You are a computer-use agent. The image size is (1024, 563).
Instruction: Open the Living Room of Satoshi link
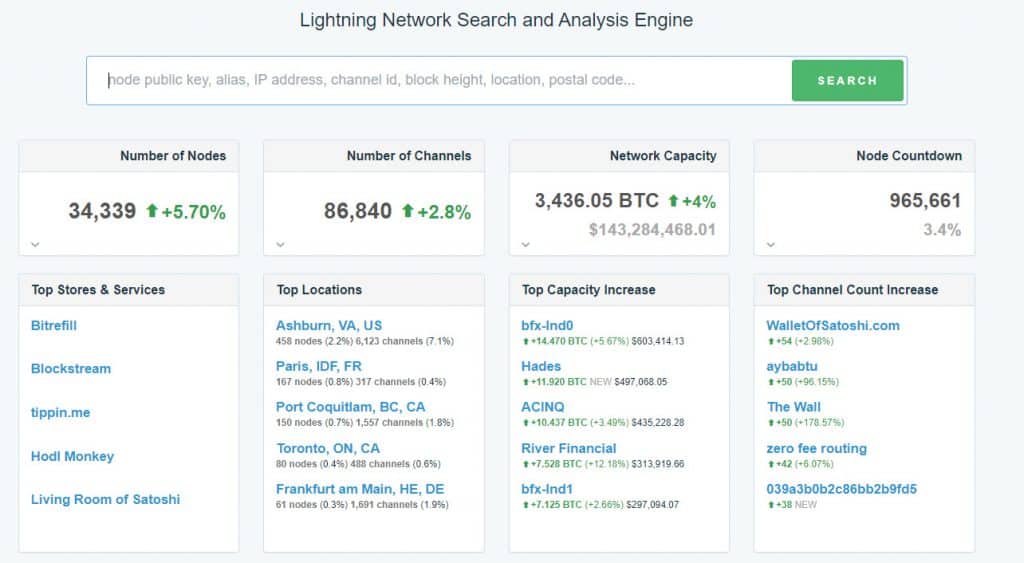[106, 500]
